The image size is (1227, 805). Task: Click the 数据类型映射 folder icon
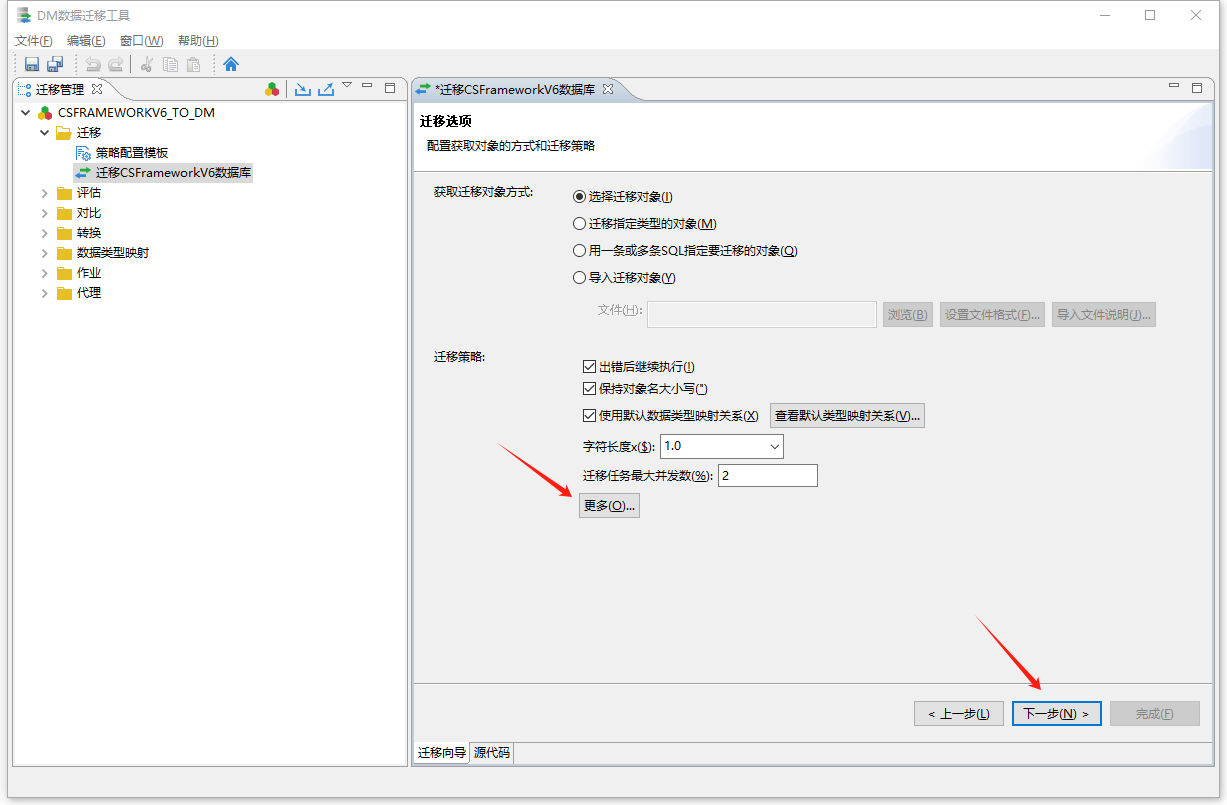[64, 253]
